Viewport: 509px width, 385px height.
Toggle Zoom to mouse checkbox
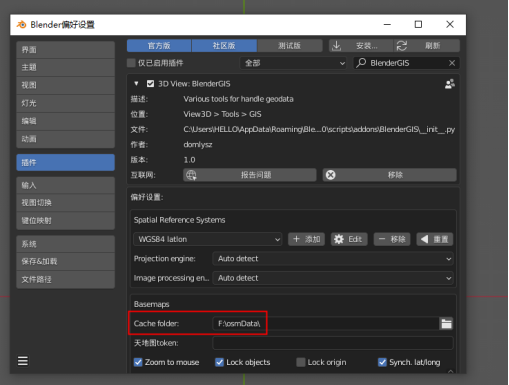[138, 362]
